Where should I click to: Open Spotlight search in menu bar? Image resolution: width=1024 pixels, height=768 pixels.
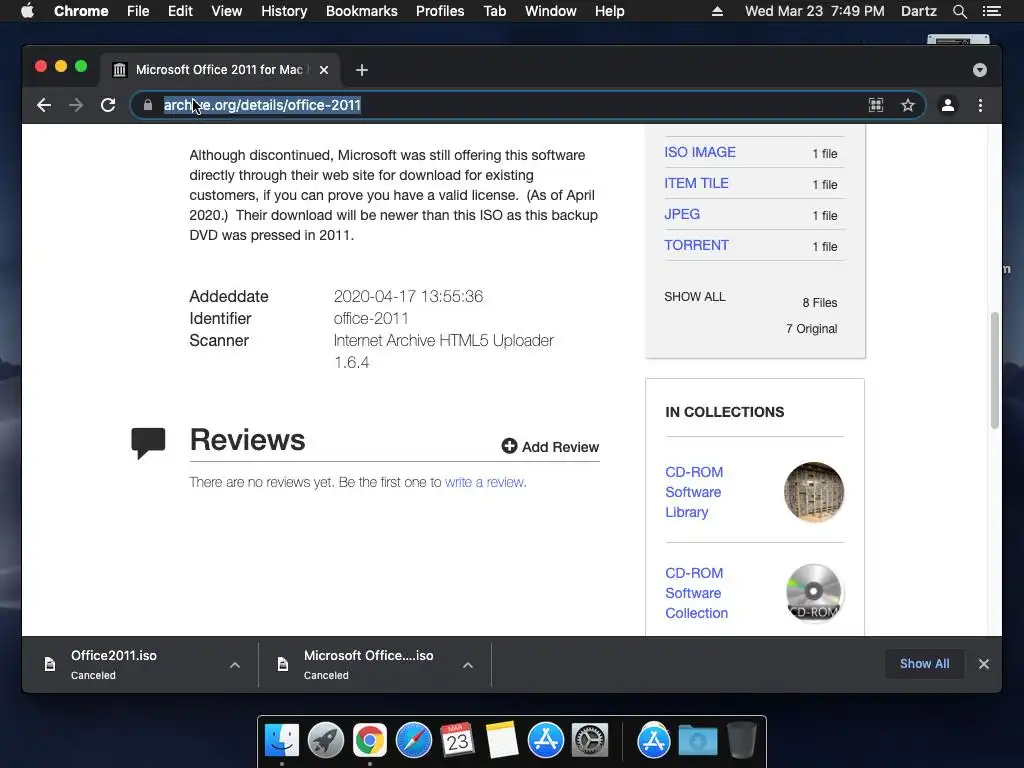[x=959, y=11]
